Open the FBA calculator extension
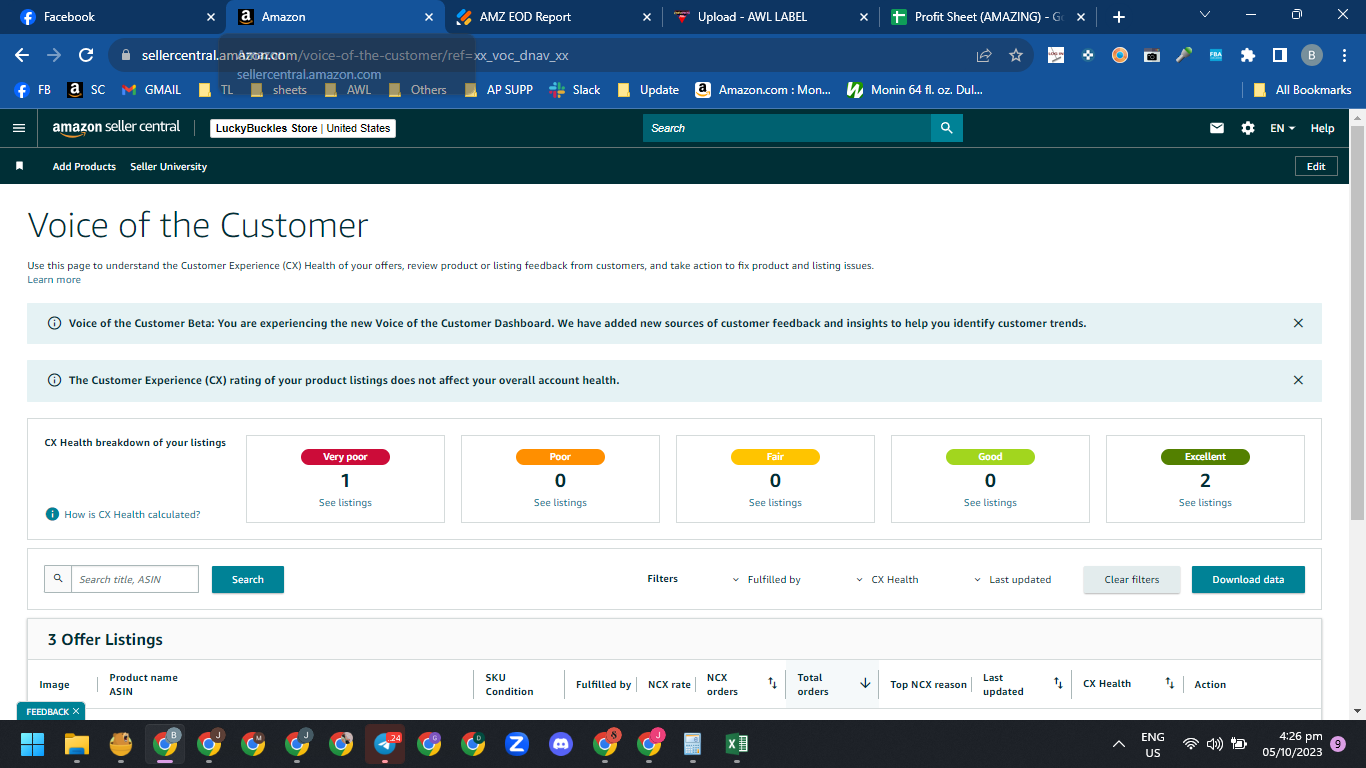 [x=1216, y=55]
